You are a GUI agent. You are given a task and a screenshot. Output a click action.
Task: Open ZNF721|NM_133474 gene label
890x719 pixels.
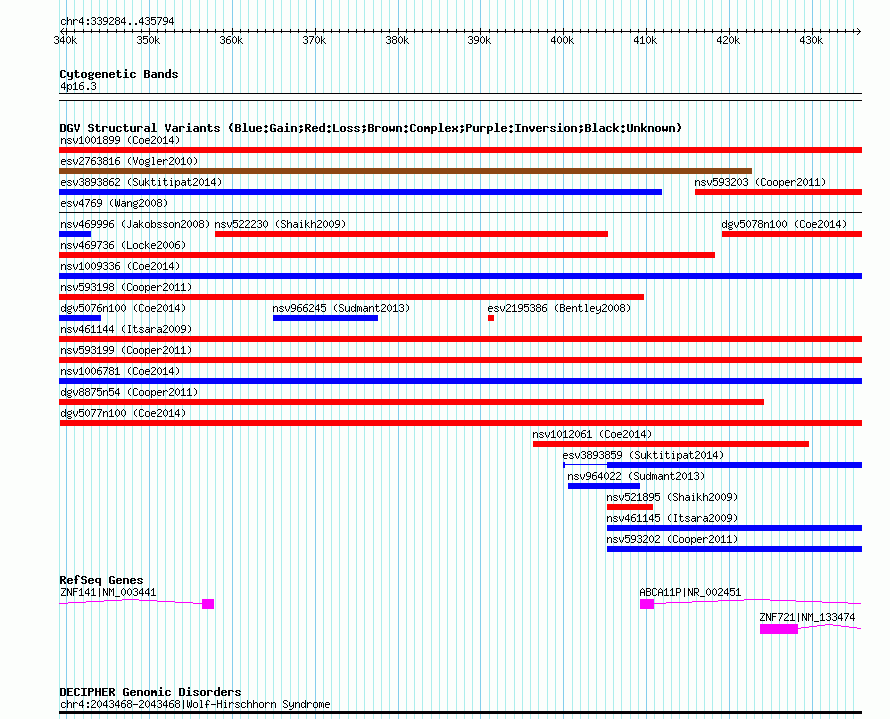pyautogui.click(x=807, y=617)
